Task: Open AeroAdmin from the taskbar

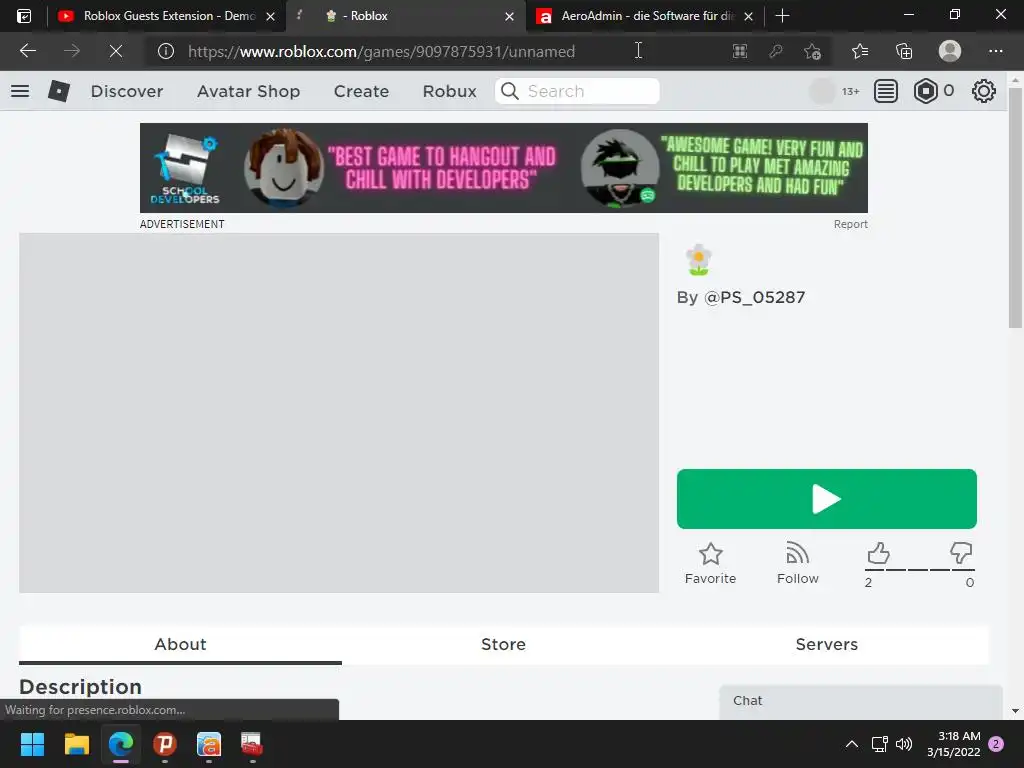Action: [209, 744]
